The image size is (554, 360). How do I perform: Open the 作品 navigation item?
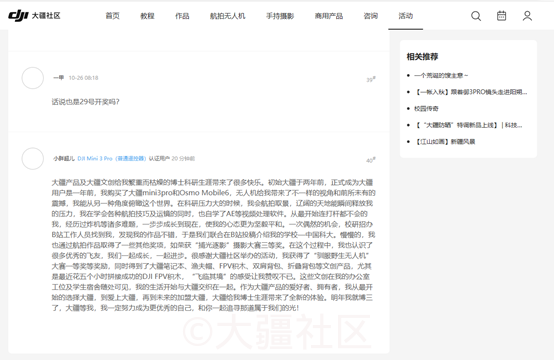click(182, 16)
